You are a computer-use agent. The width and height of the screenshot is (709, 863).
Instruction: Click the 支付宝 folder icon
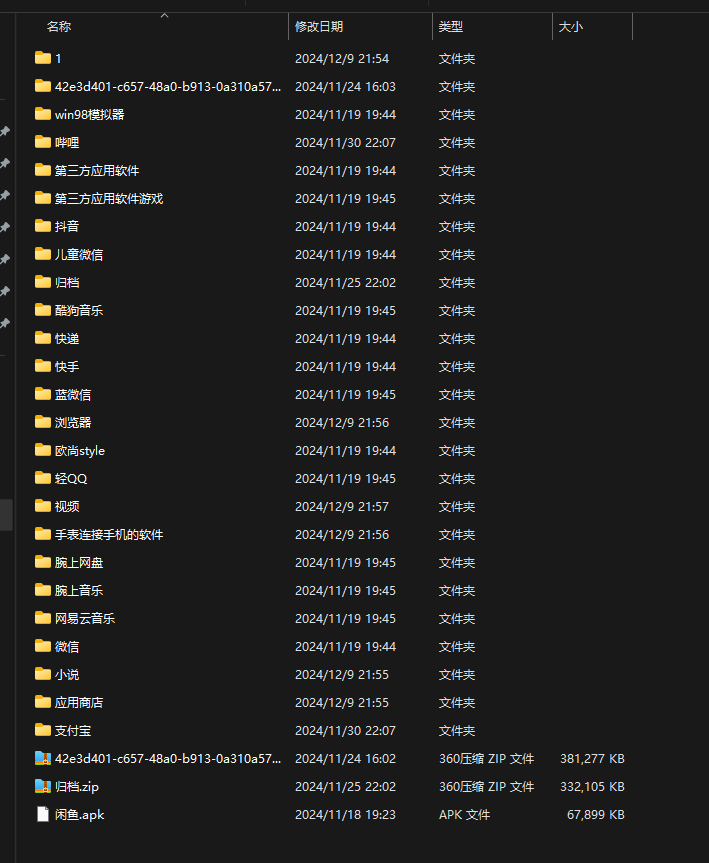coord(42,730)
